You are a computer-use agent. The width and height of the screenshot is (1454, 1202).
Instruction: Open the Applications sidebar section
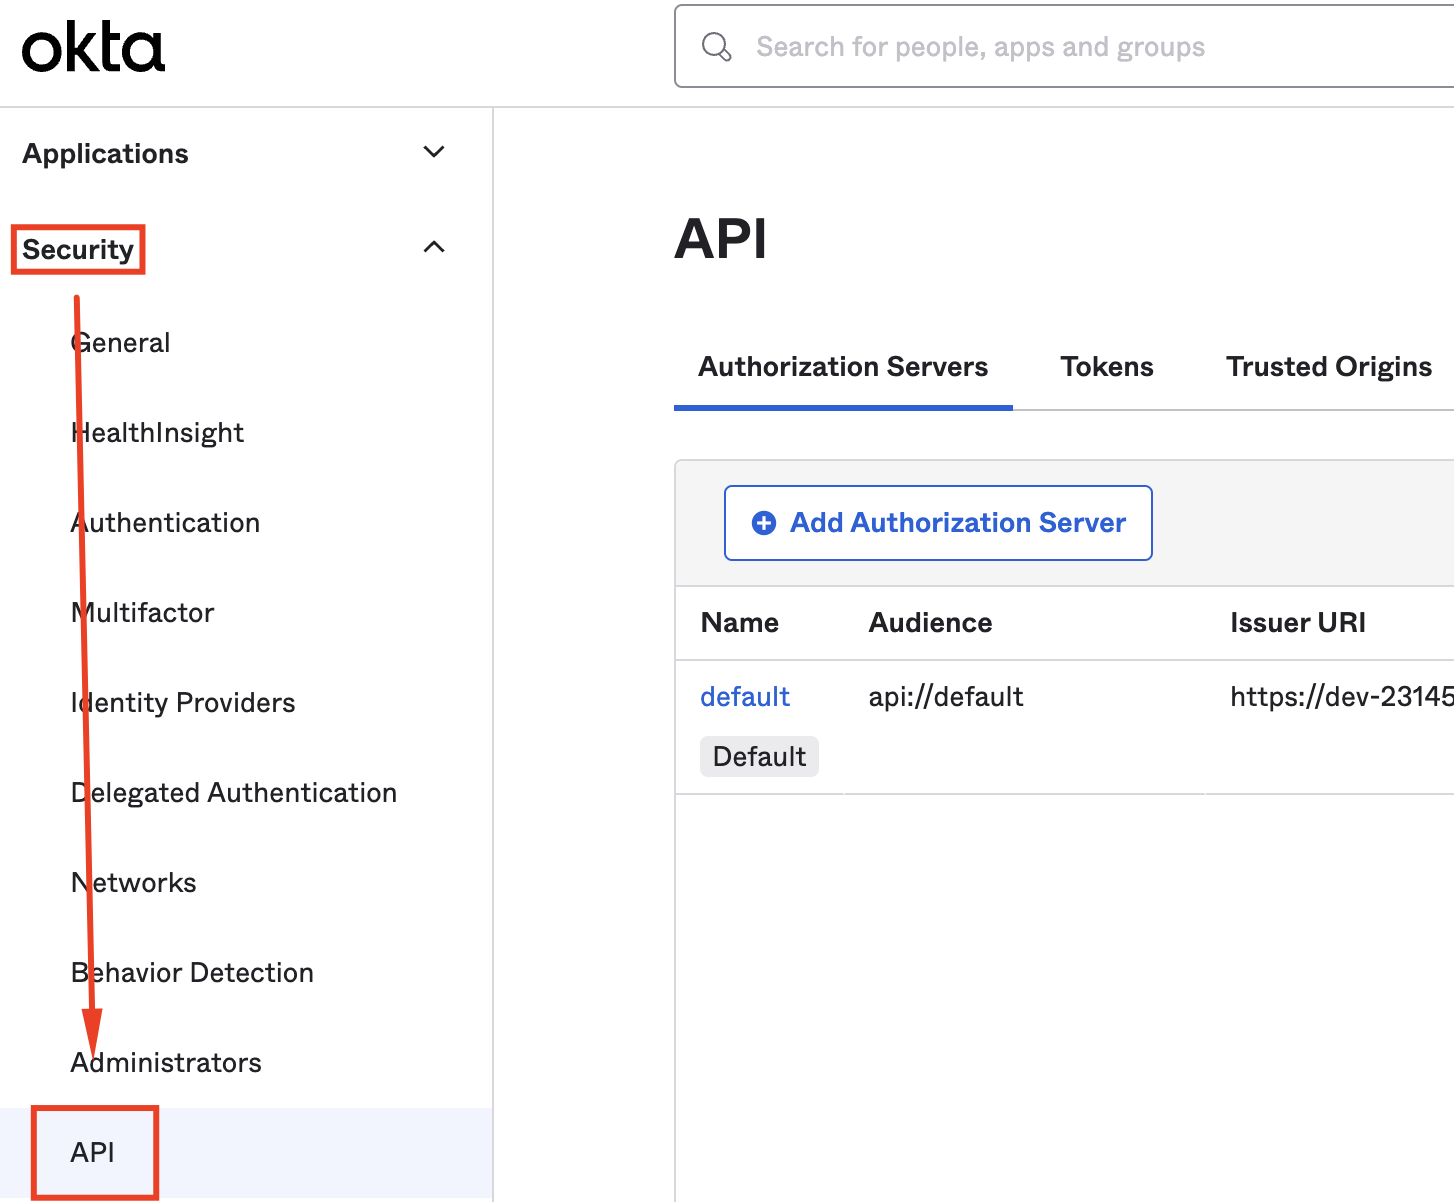[x=106, y=154]
